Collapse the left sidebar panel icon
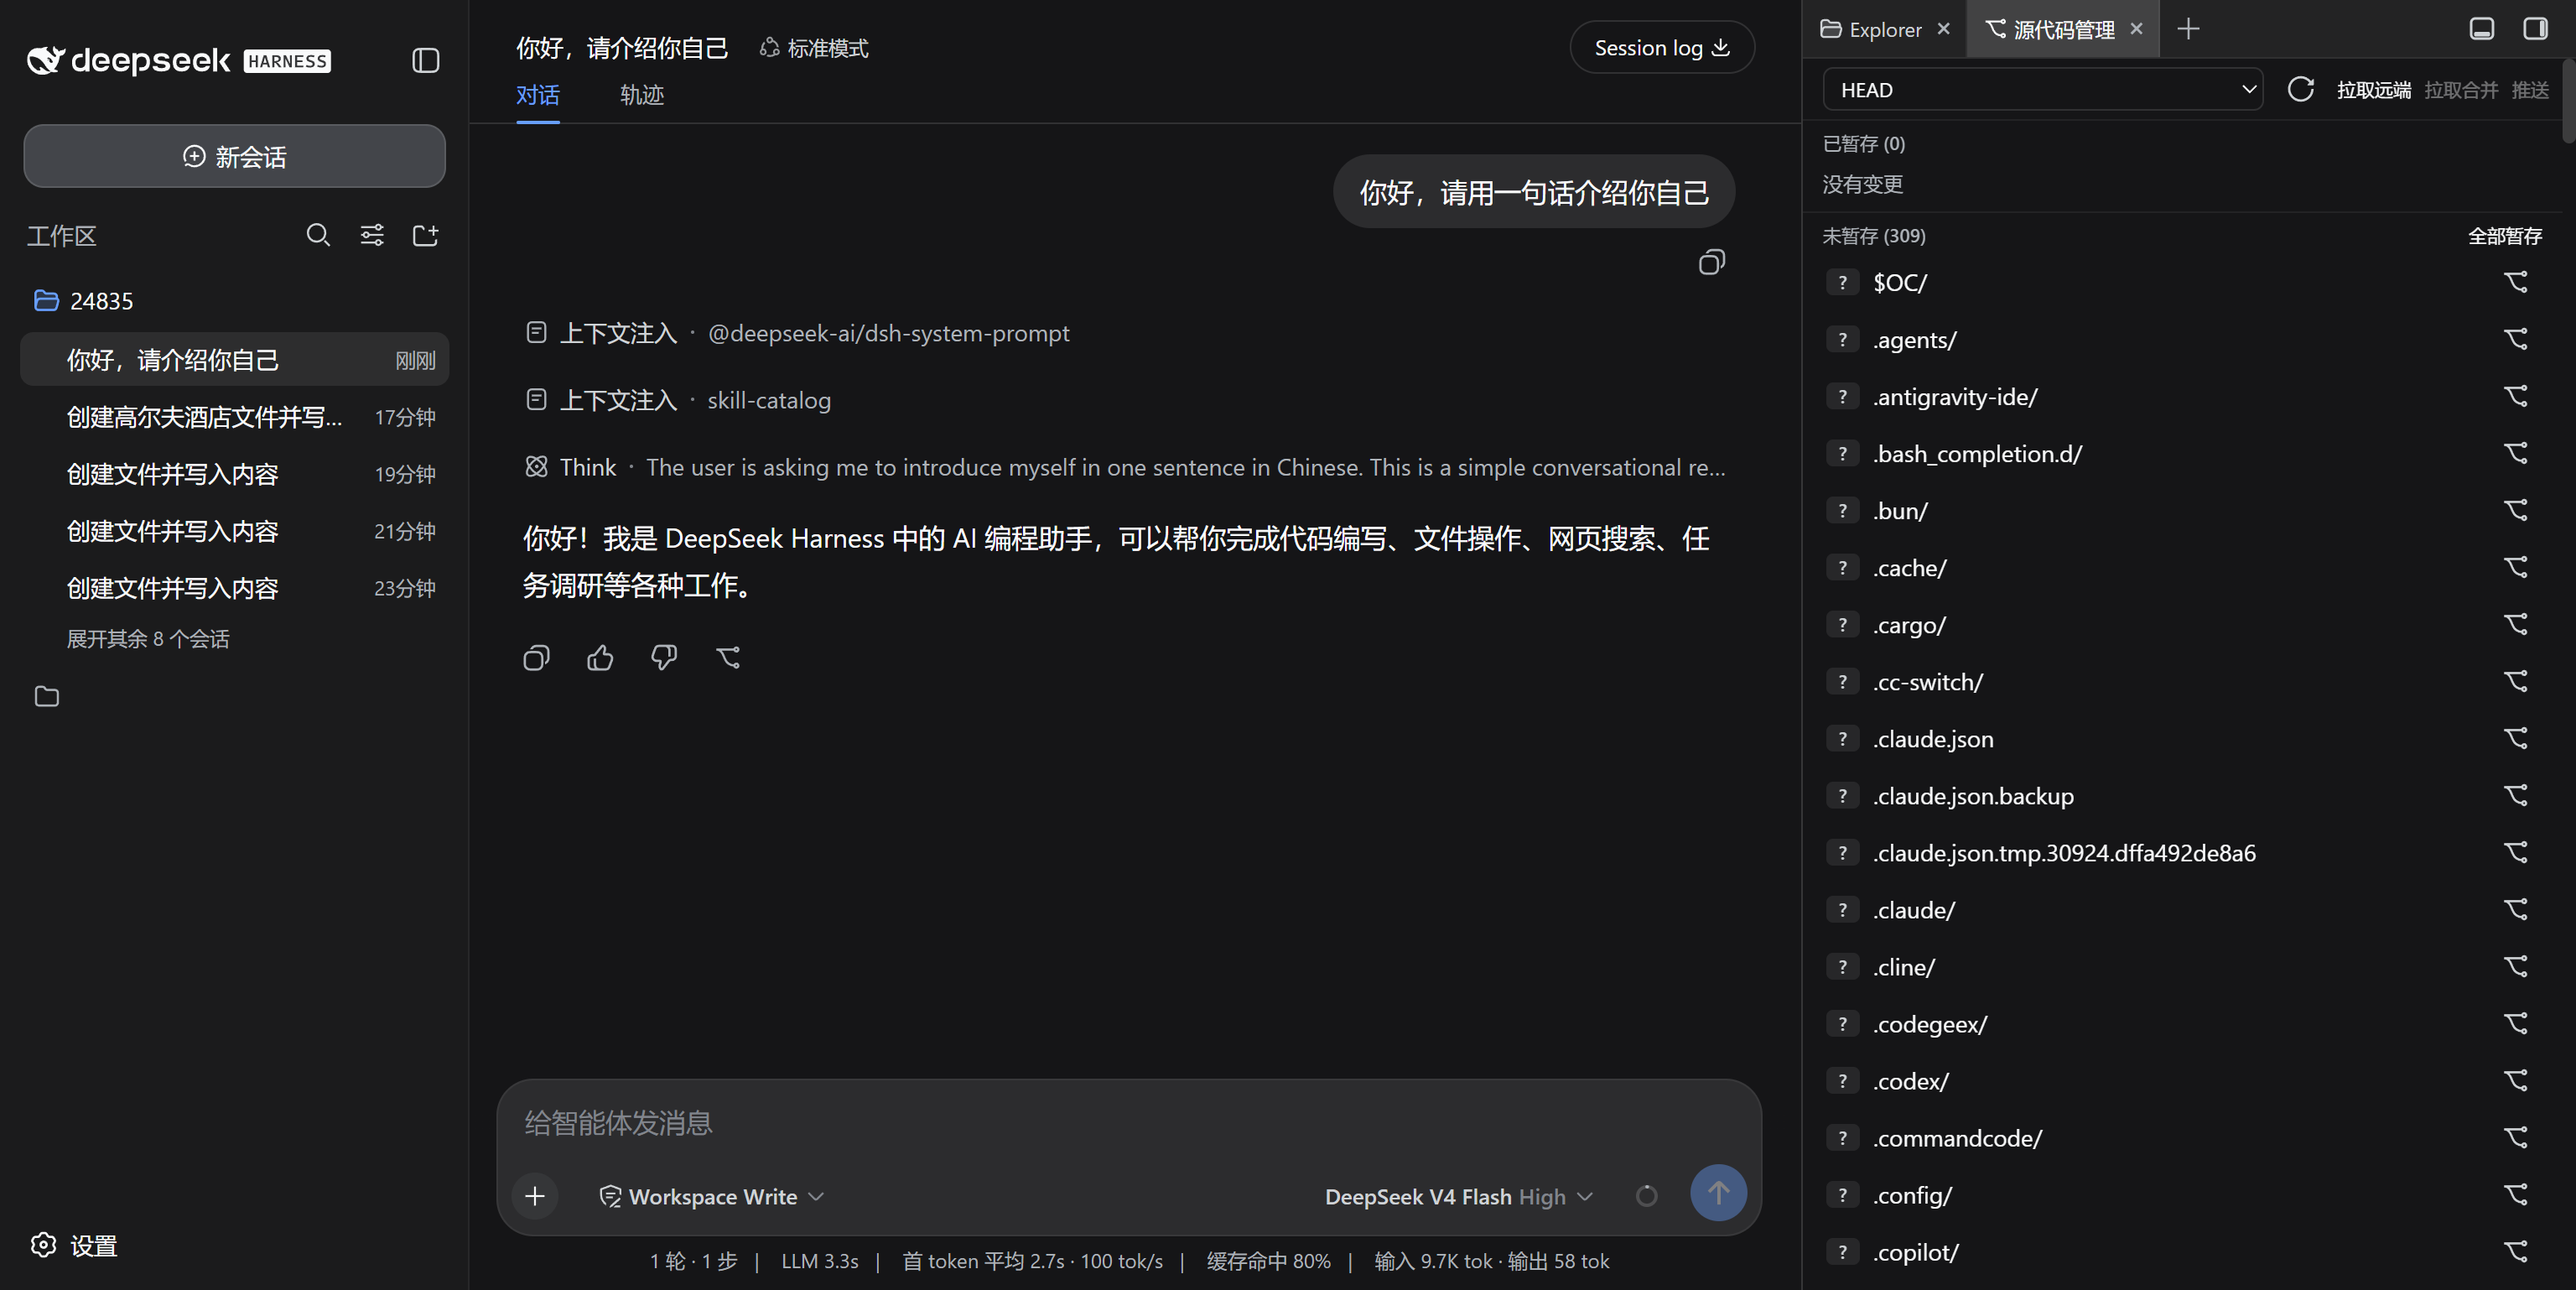Image resolution: width=2576 pixels, height=1290 pixels. [426, 61]
